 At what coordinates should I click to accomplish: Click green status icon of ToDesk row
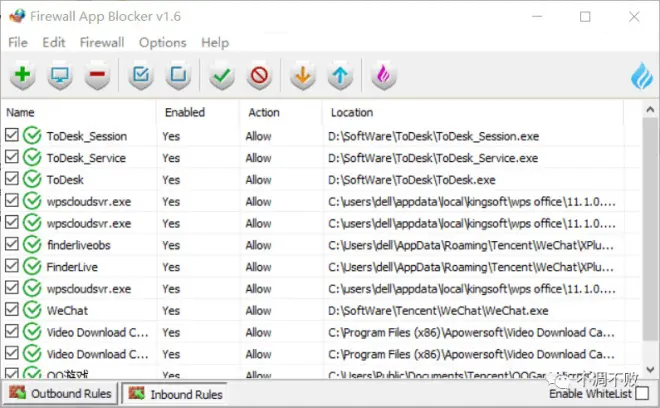[x=32, y=179]
